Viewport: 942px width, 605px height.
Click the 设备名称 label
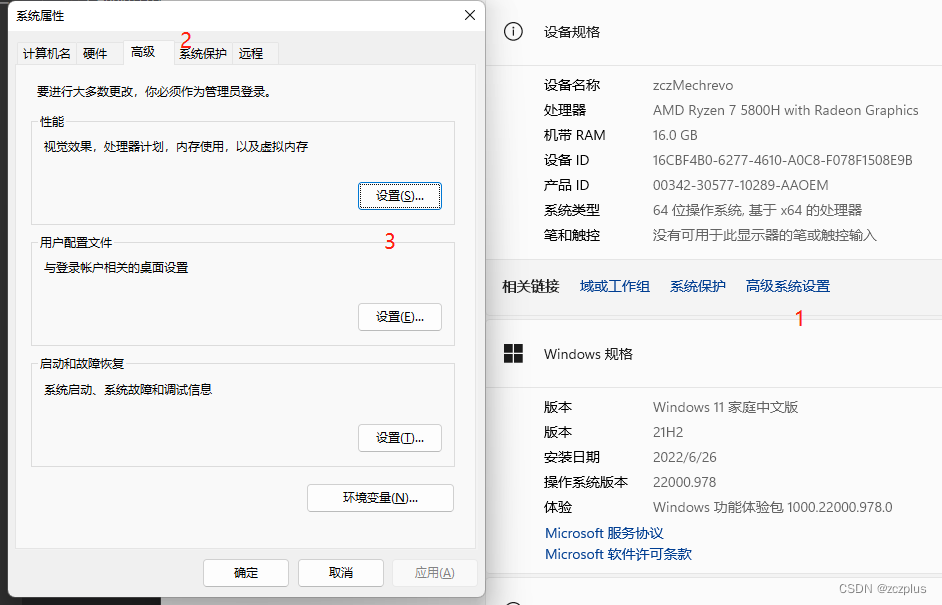571,85
